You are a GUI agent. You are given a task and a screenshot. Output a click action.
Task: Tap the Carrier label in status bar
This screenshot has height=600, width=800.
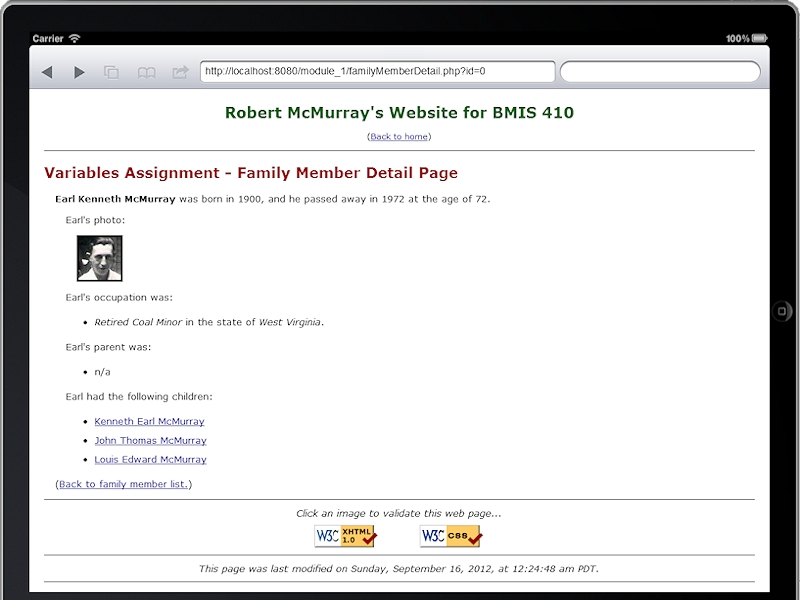click(x=48, y=39)
